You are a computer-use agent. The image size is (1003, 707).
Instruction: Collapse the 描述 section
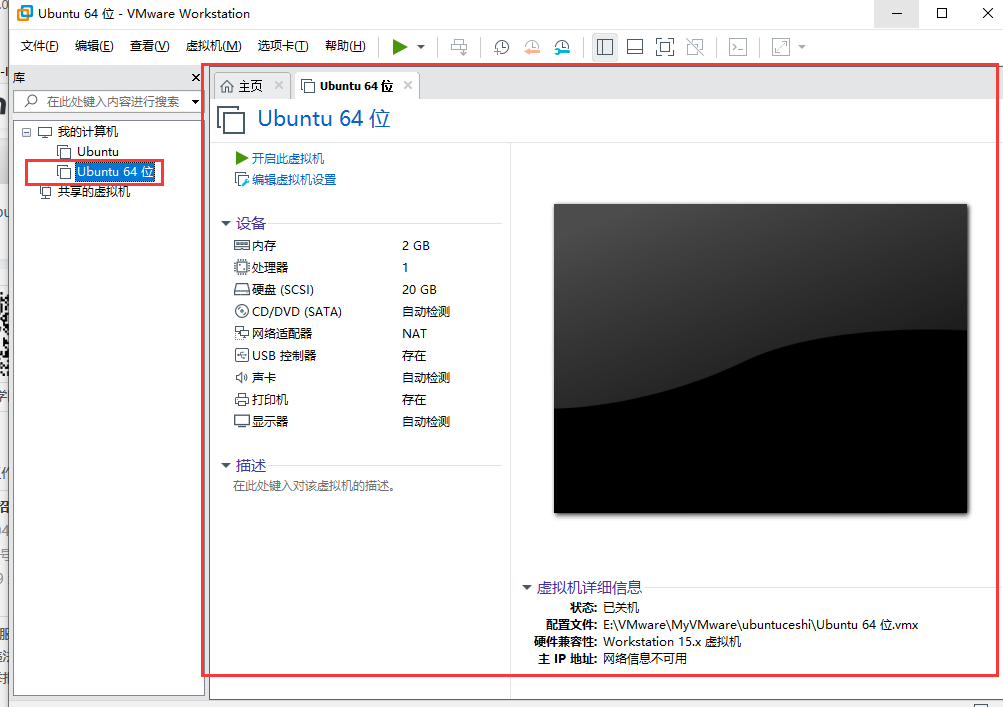tap(226, 466)
